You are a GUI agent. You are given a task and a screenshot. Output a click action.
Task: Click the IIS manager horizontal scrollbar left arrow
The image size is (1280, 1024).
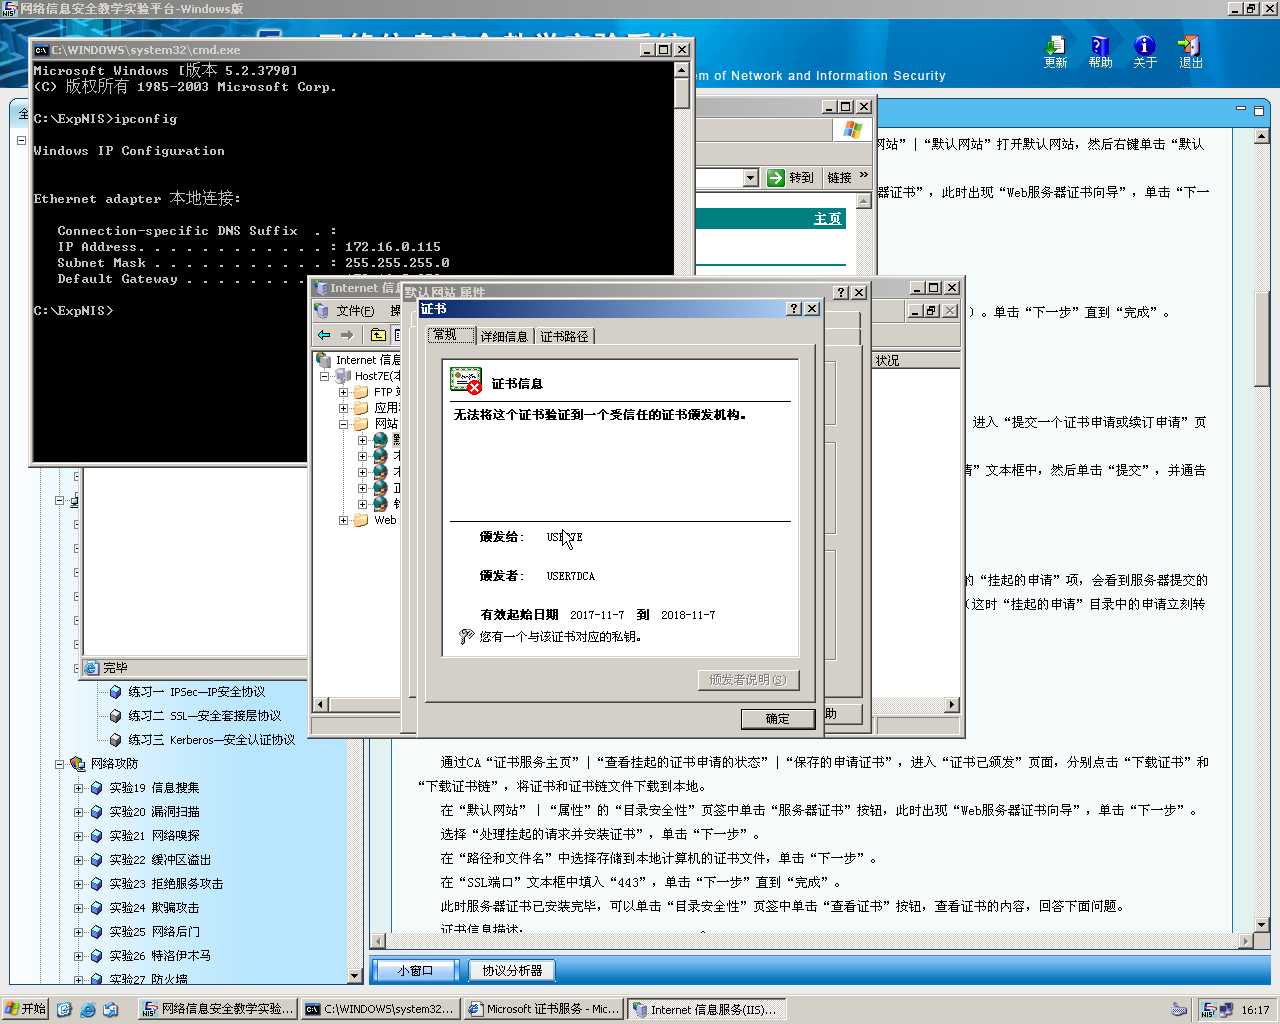pos(320,705)
